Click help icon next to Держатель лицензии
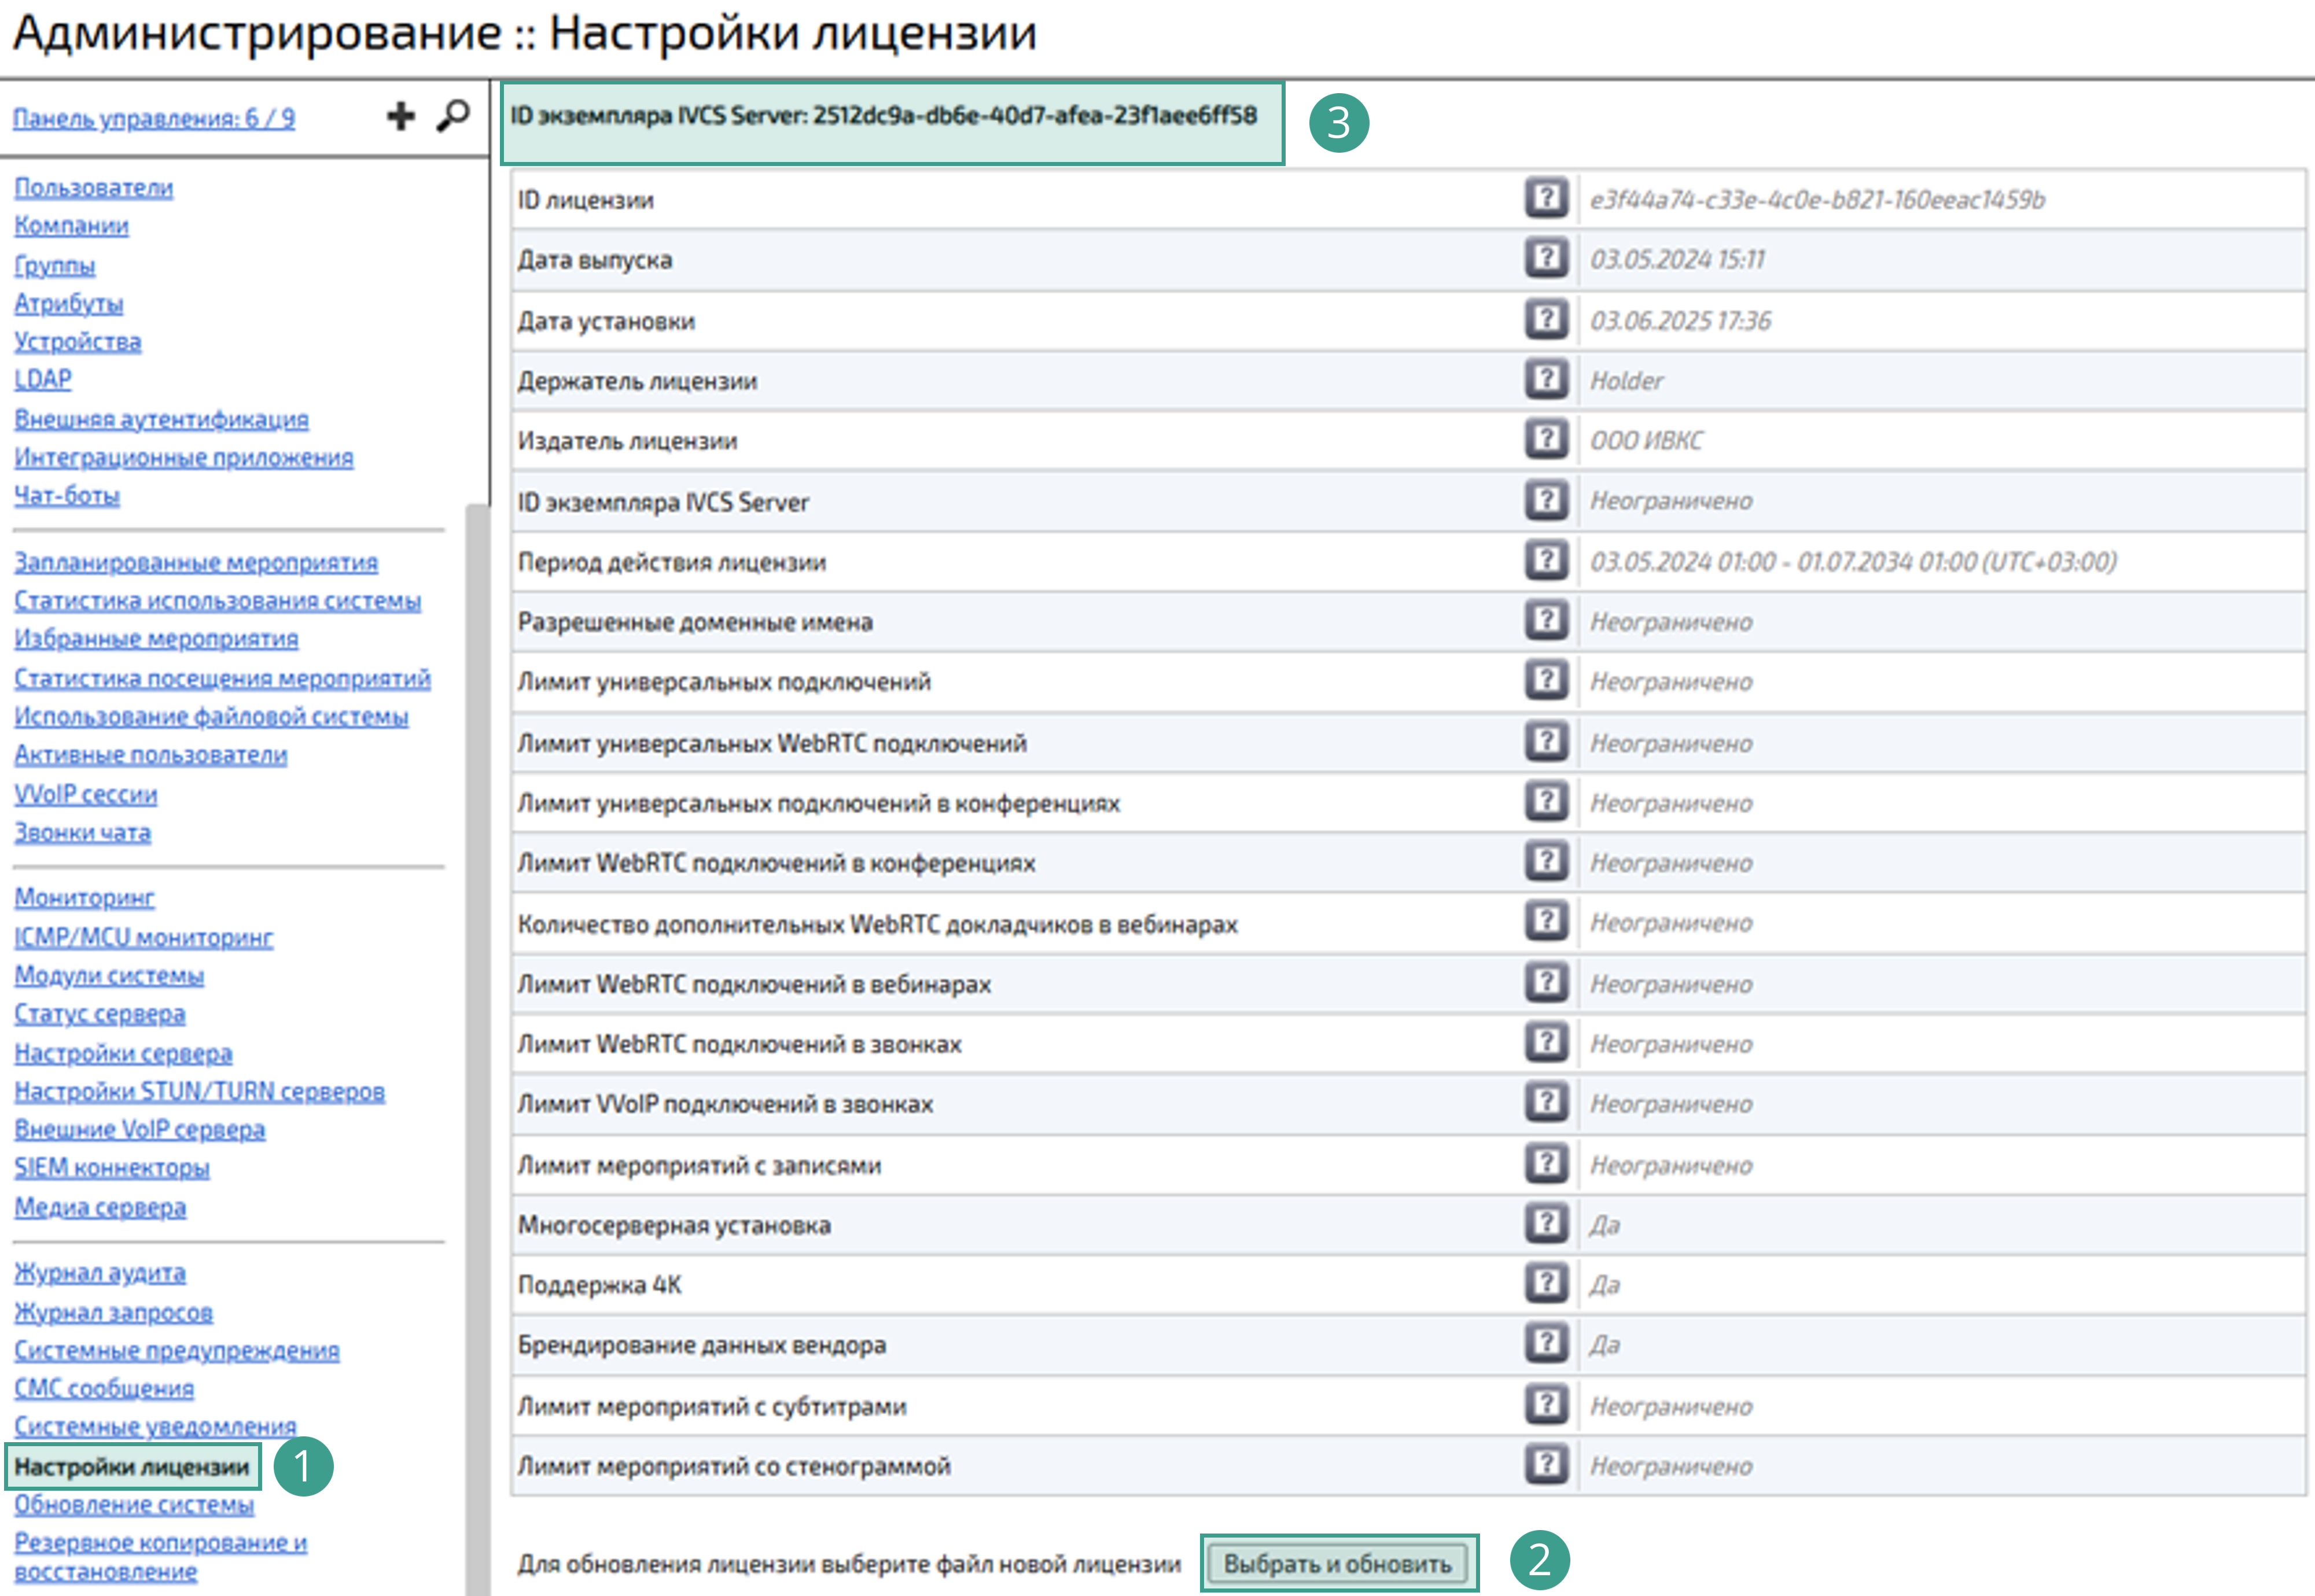The height and width of the screenshot is (1596, 2315). [1546, 379]
